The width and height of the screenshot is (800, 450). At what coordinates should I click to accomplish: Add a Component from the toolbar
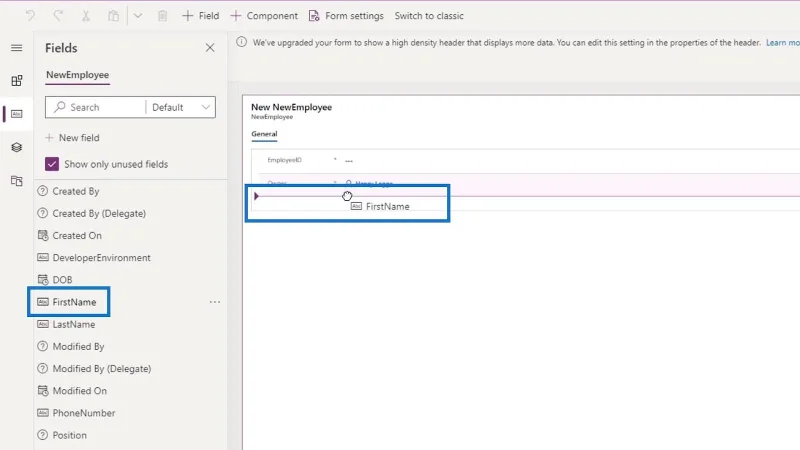[x=264, y=16]
